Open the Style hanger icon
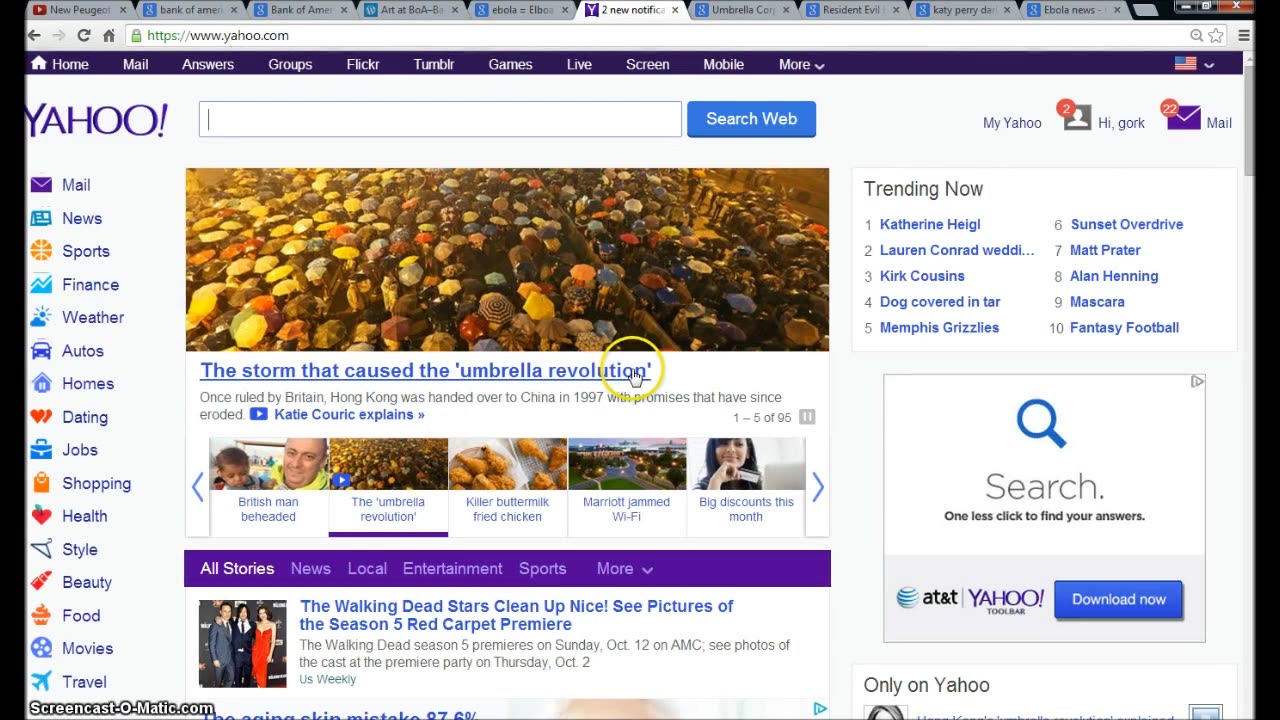The width and height of the screenshot is (1280, 720). click(x=41, y=549)
